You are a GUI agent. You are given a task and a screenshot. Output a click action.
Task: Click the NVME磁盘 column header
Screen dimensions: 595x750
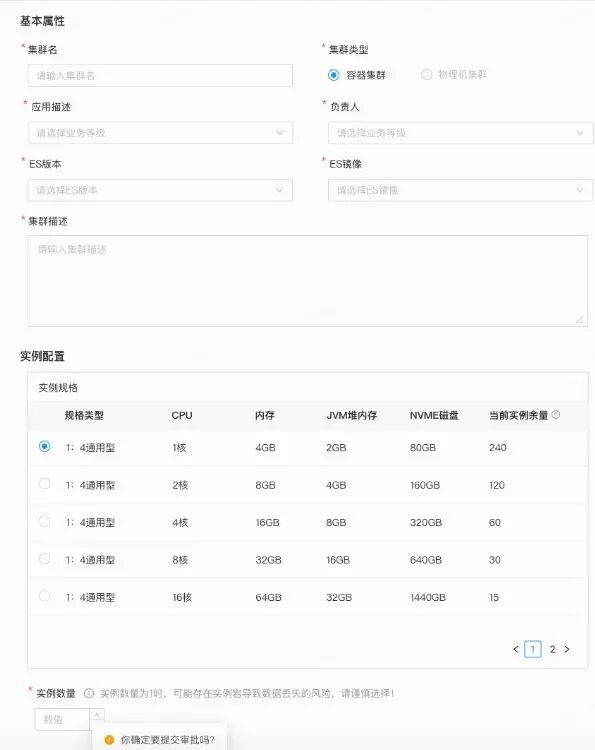tap(434, 415)
